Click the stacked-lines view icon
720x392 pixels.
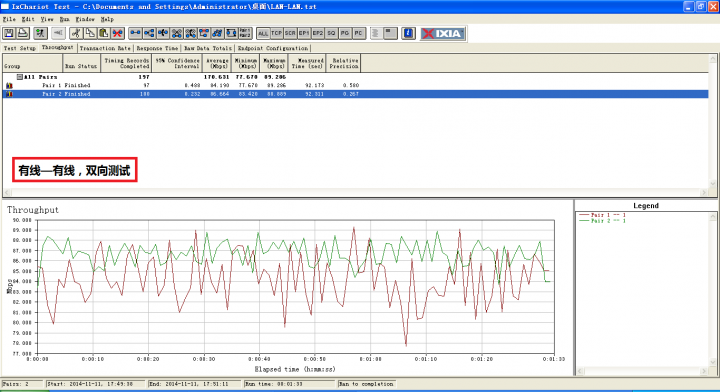(376, 33)
